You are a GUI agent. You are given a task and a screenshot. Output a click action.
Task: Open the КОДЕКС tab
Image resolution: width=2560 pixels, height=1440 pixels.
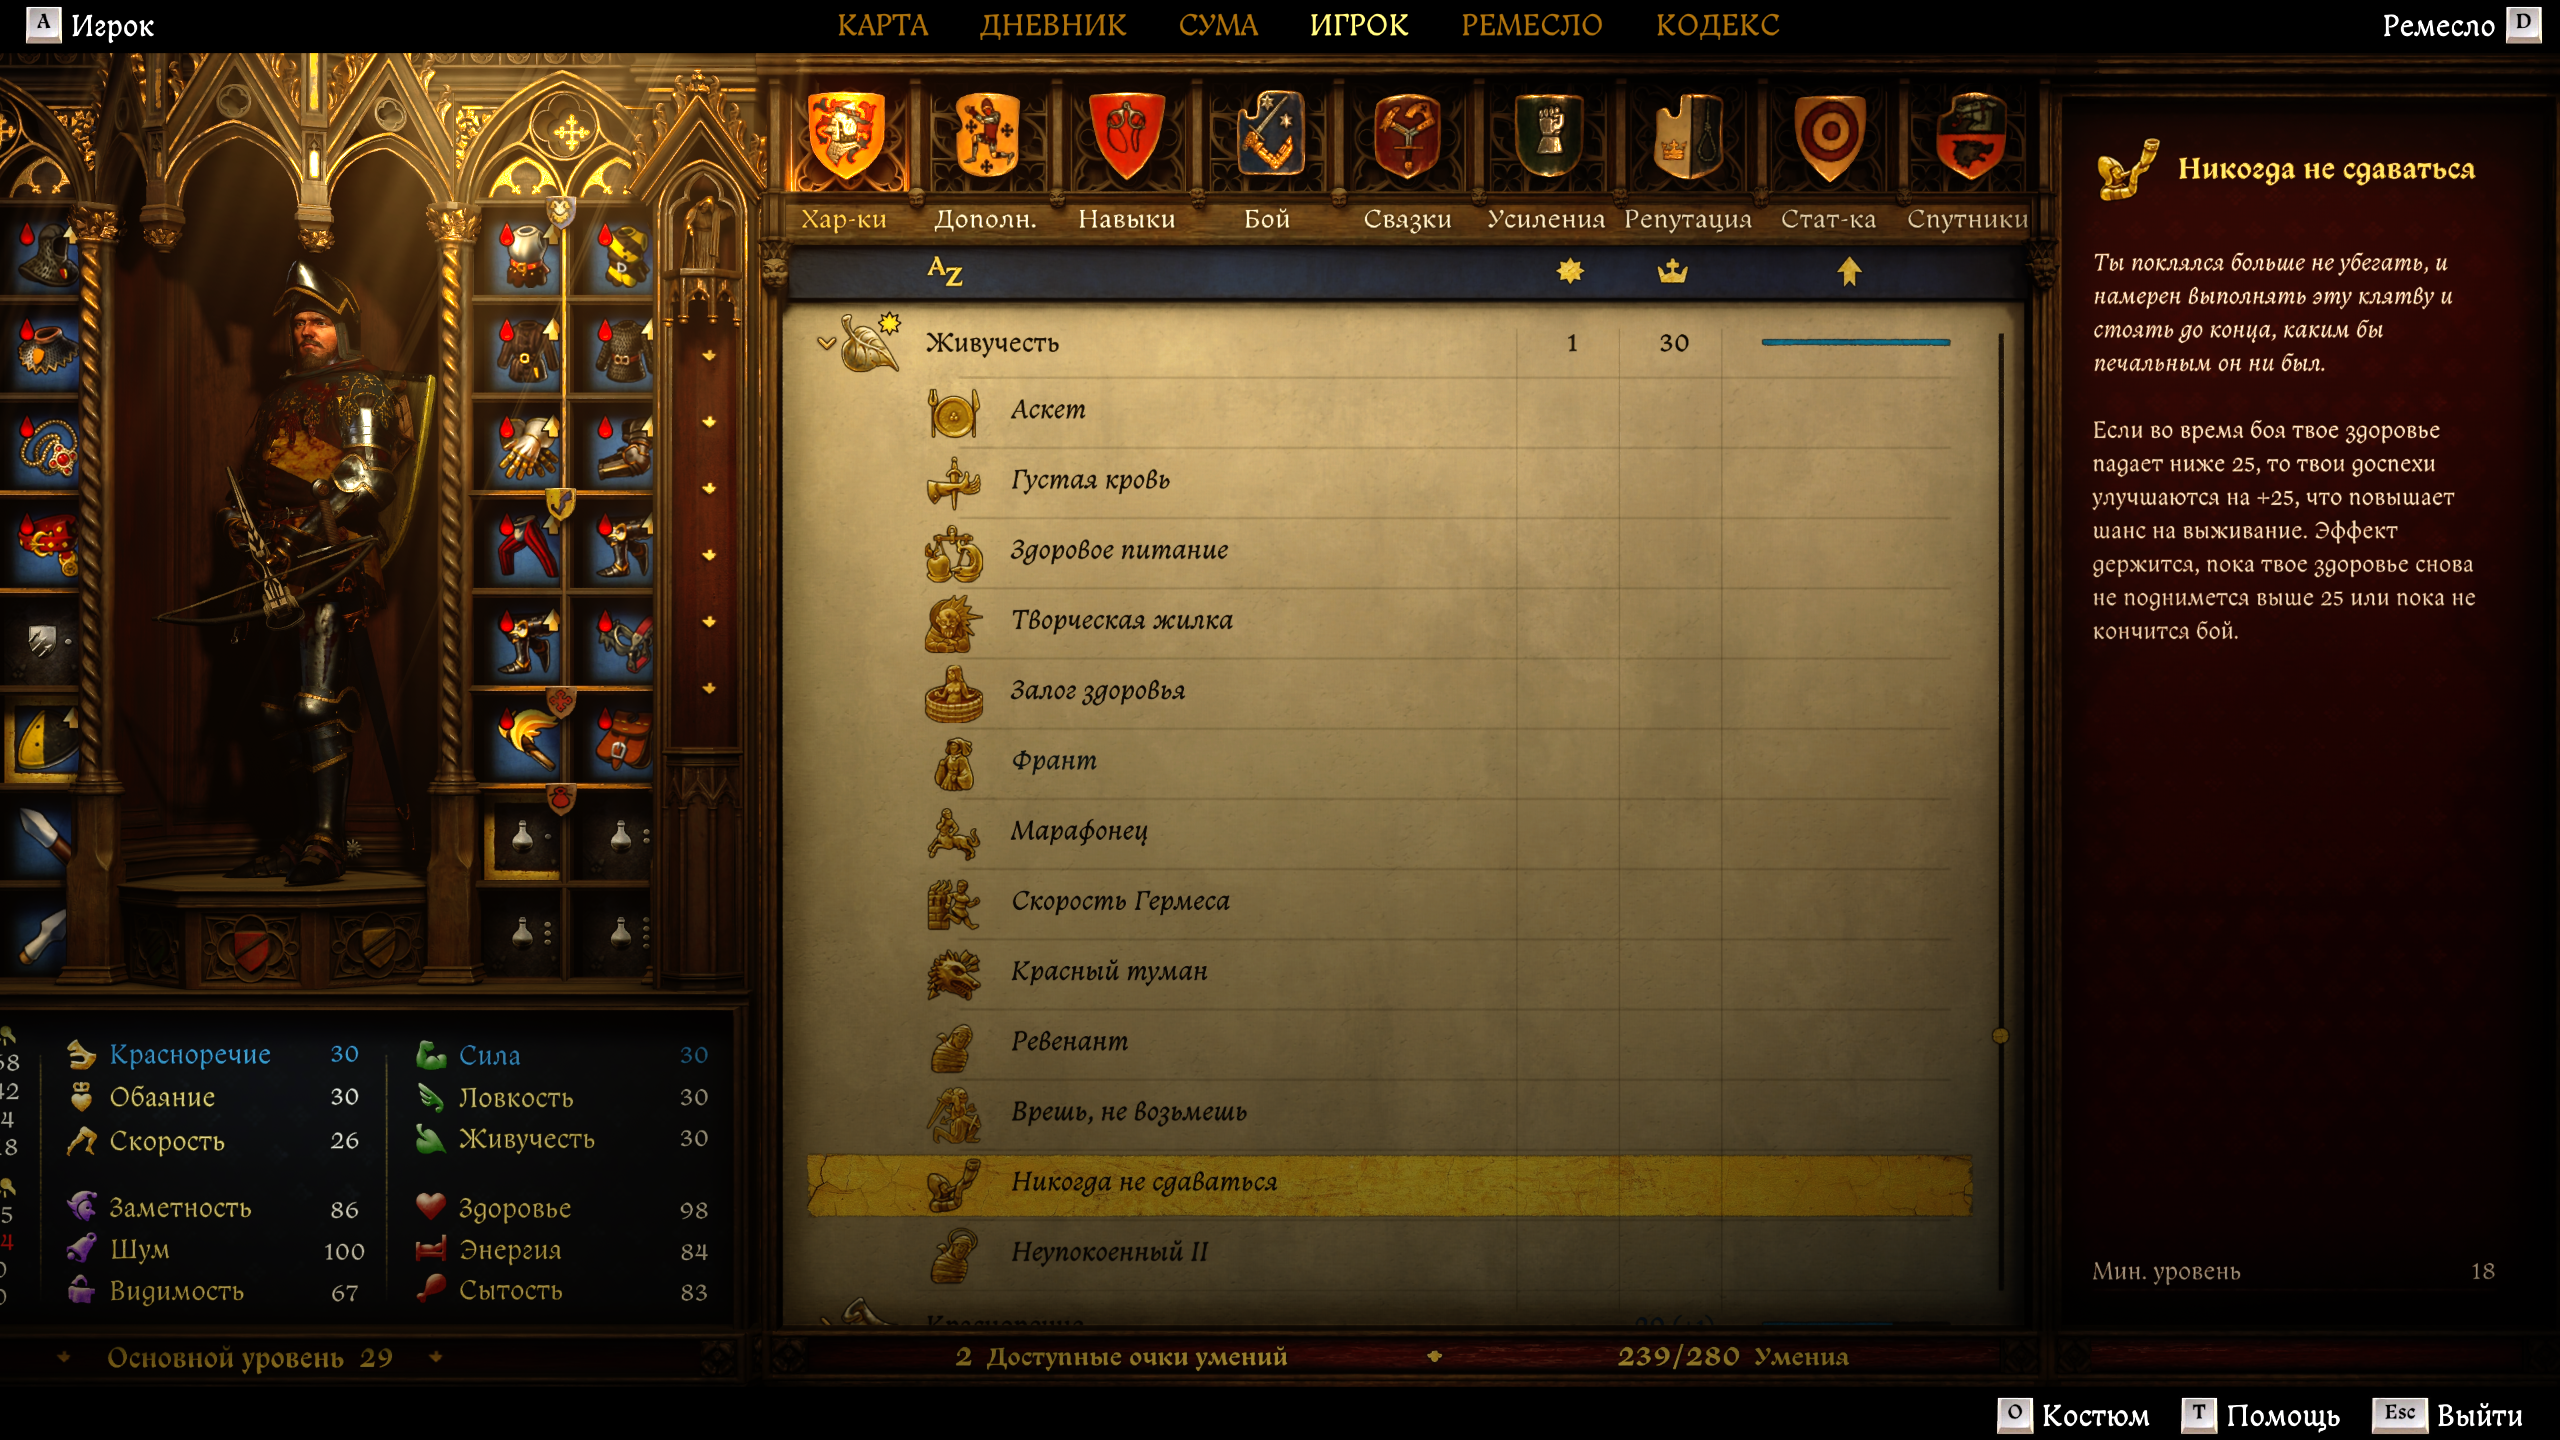pos(1717,25)
